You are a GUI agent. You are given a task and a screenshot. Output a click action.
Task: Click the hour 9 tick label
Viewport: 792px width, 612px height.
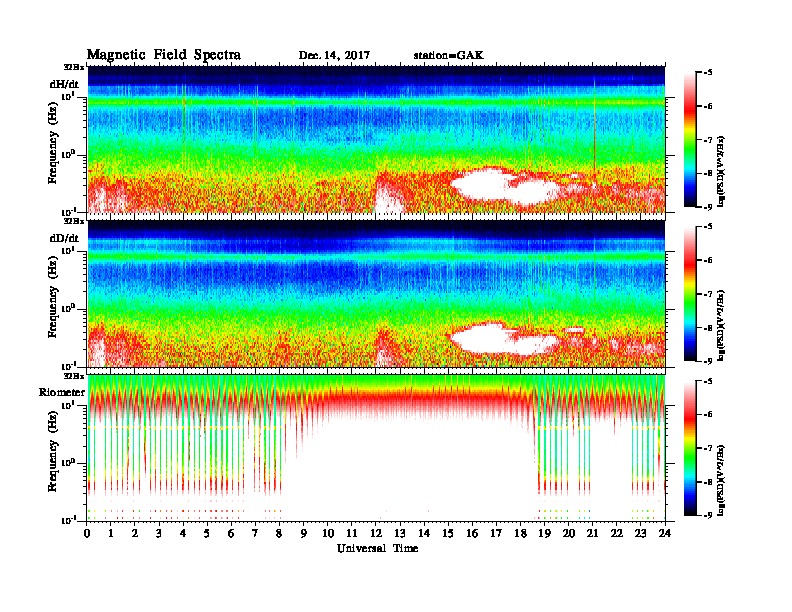pyautogui.click(x=304, y=533)
